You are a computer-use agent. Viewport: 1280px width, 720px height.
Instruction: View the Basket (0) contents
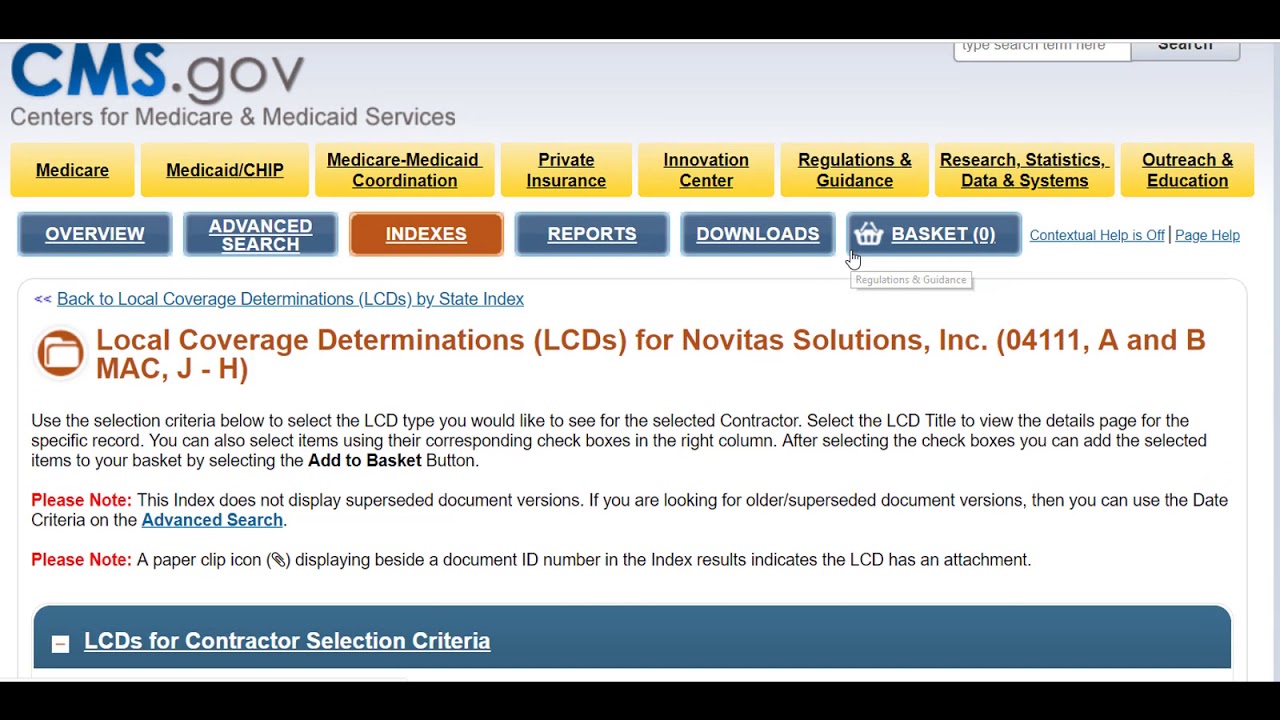click(934, 234)
